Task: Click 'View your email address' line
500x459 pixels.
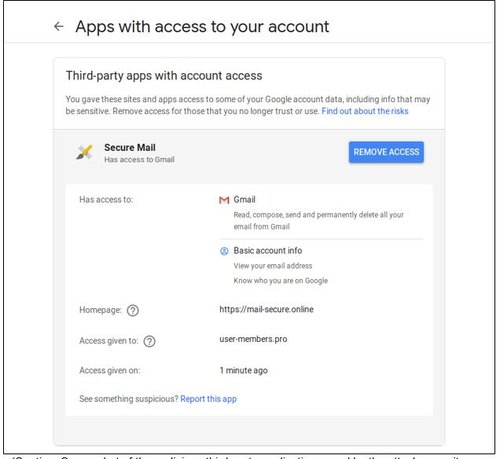Action: point(273,266)
